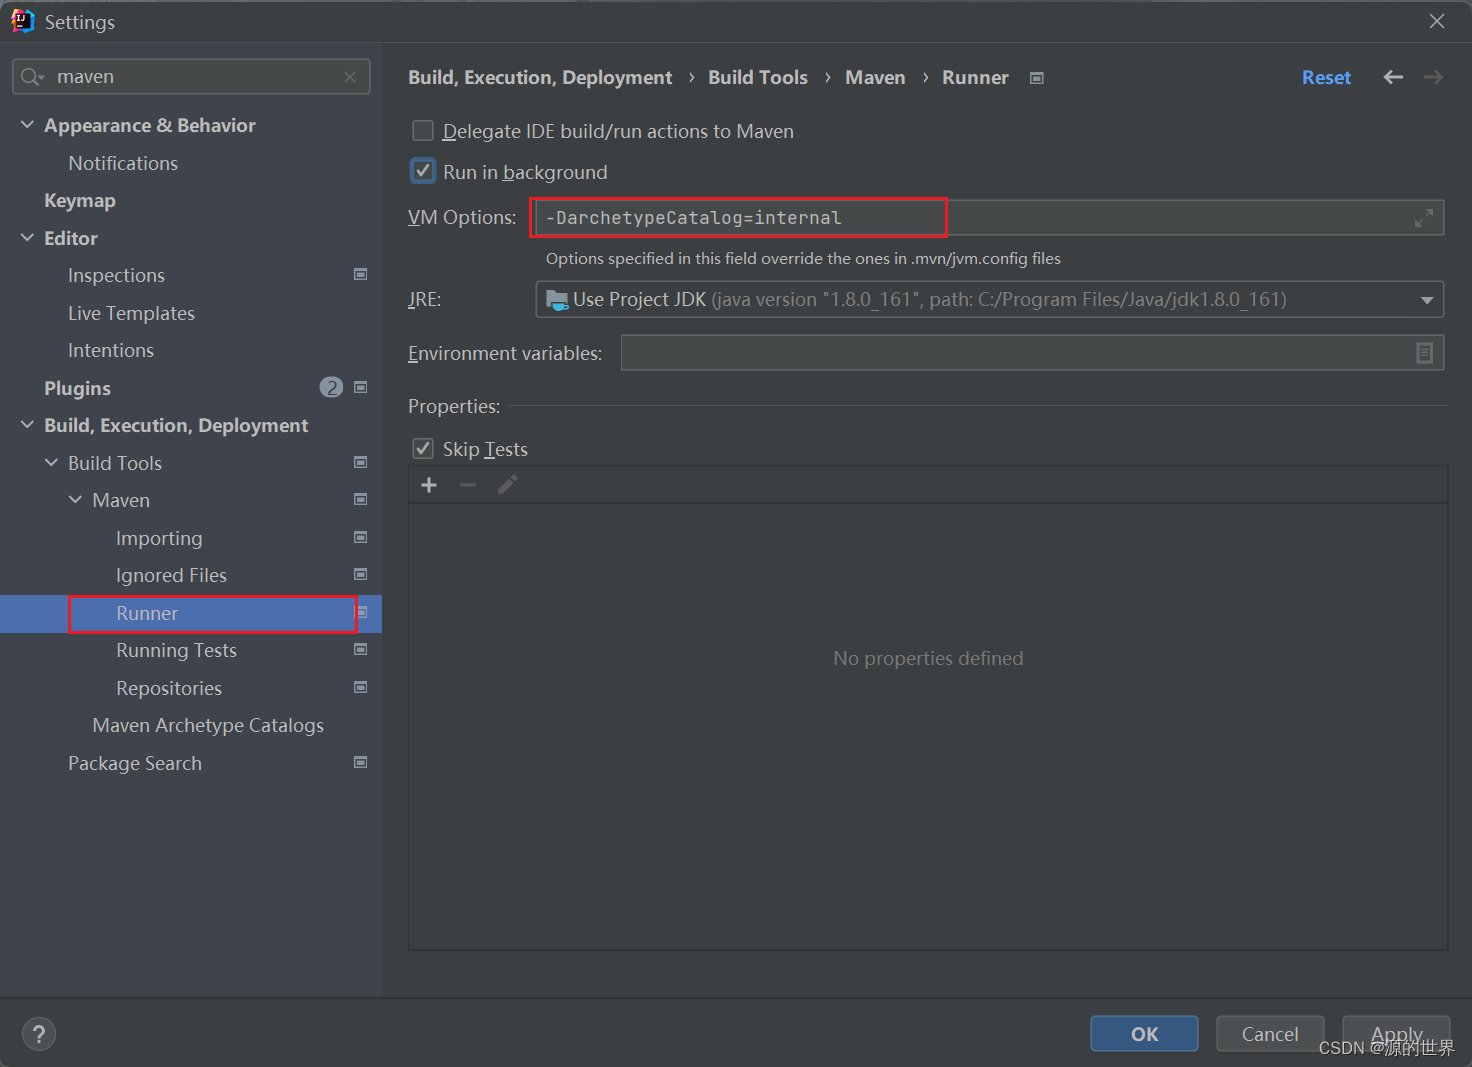Viewport: 1472px width, 1067px height.
Task: Select Ignored Files under Maven
Action: pyautogui.click(x=171, y=575)
